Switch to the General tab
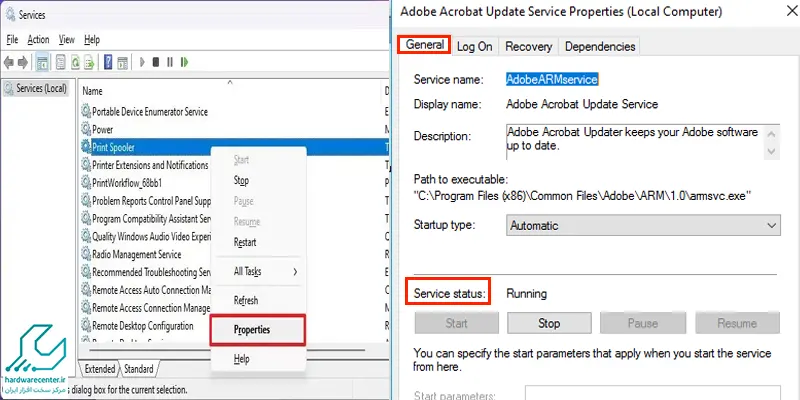 (424, 45)
